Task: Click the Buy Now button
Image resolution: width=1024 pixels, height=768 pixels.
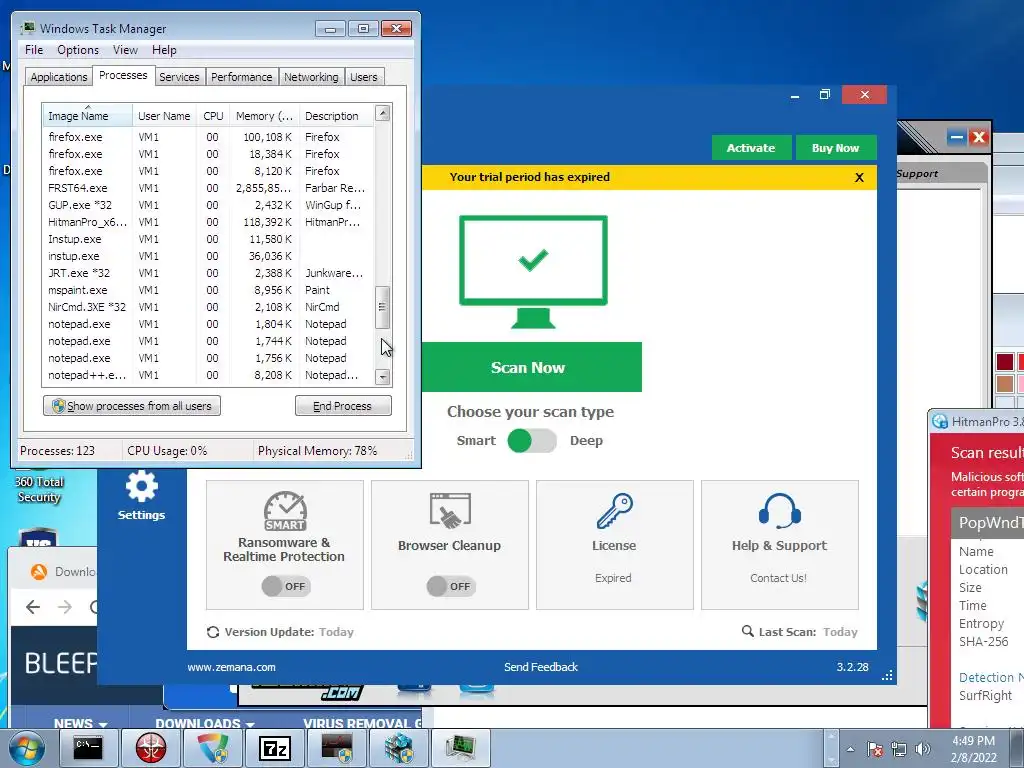Action: click(836, 148)
